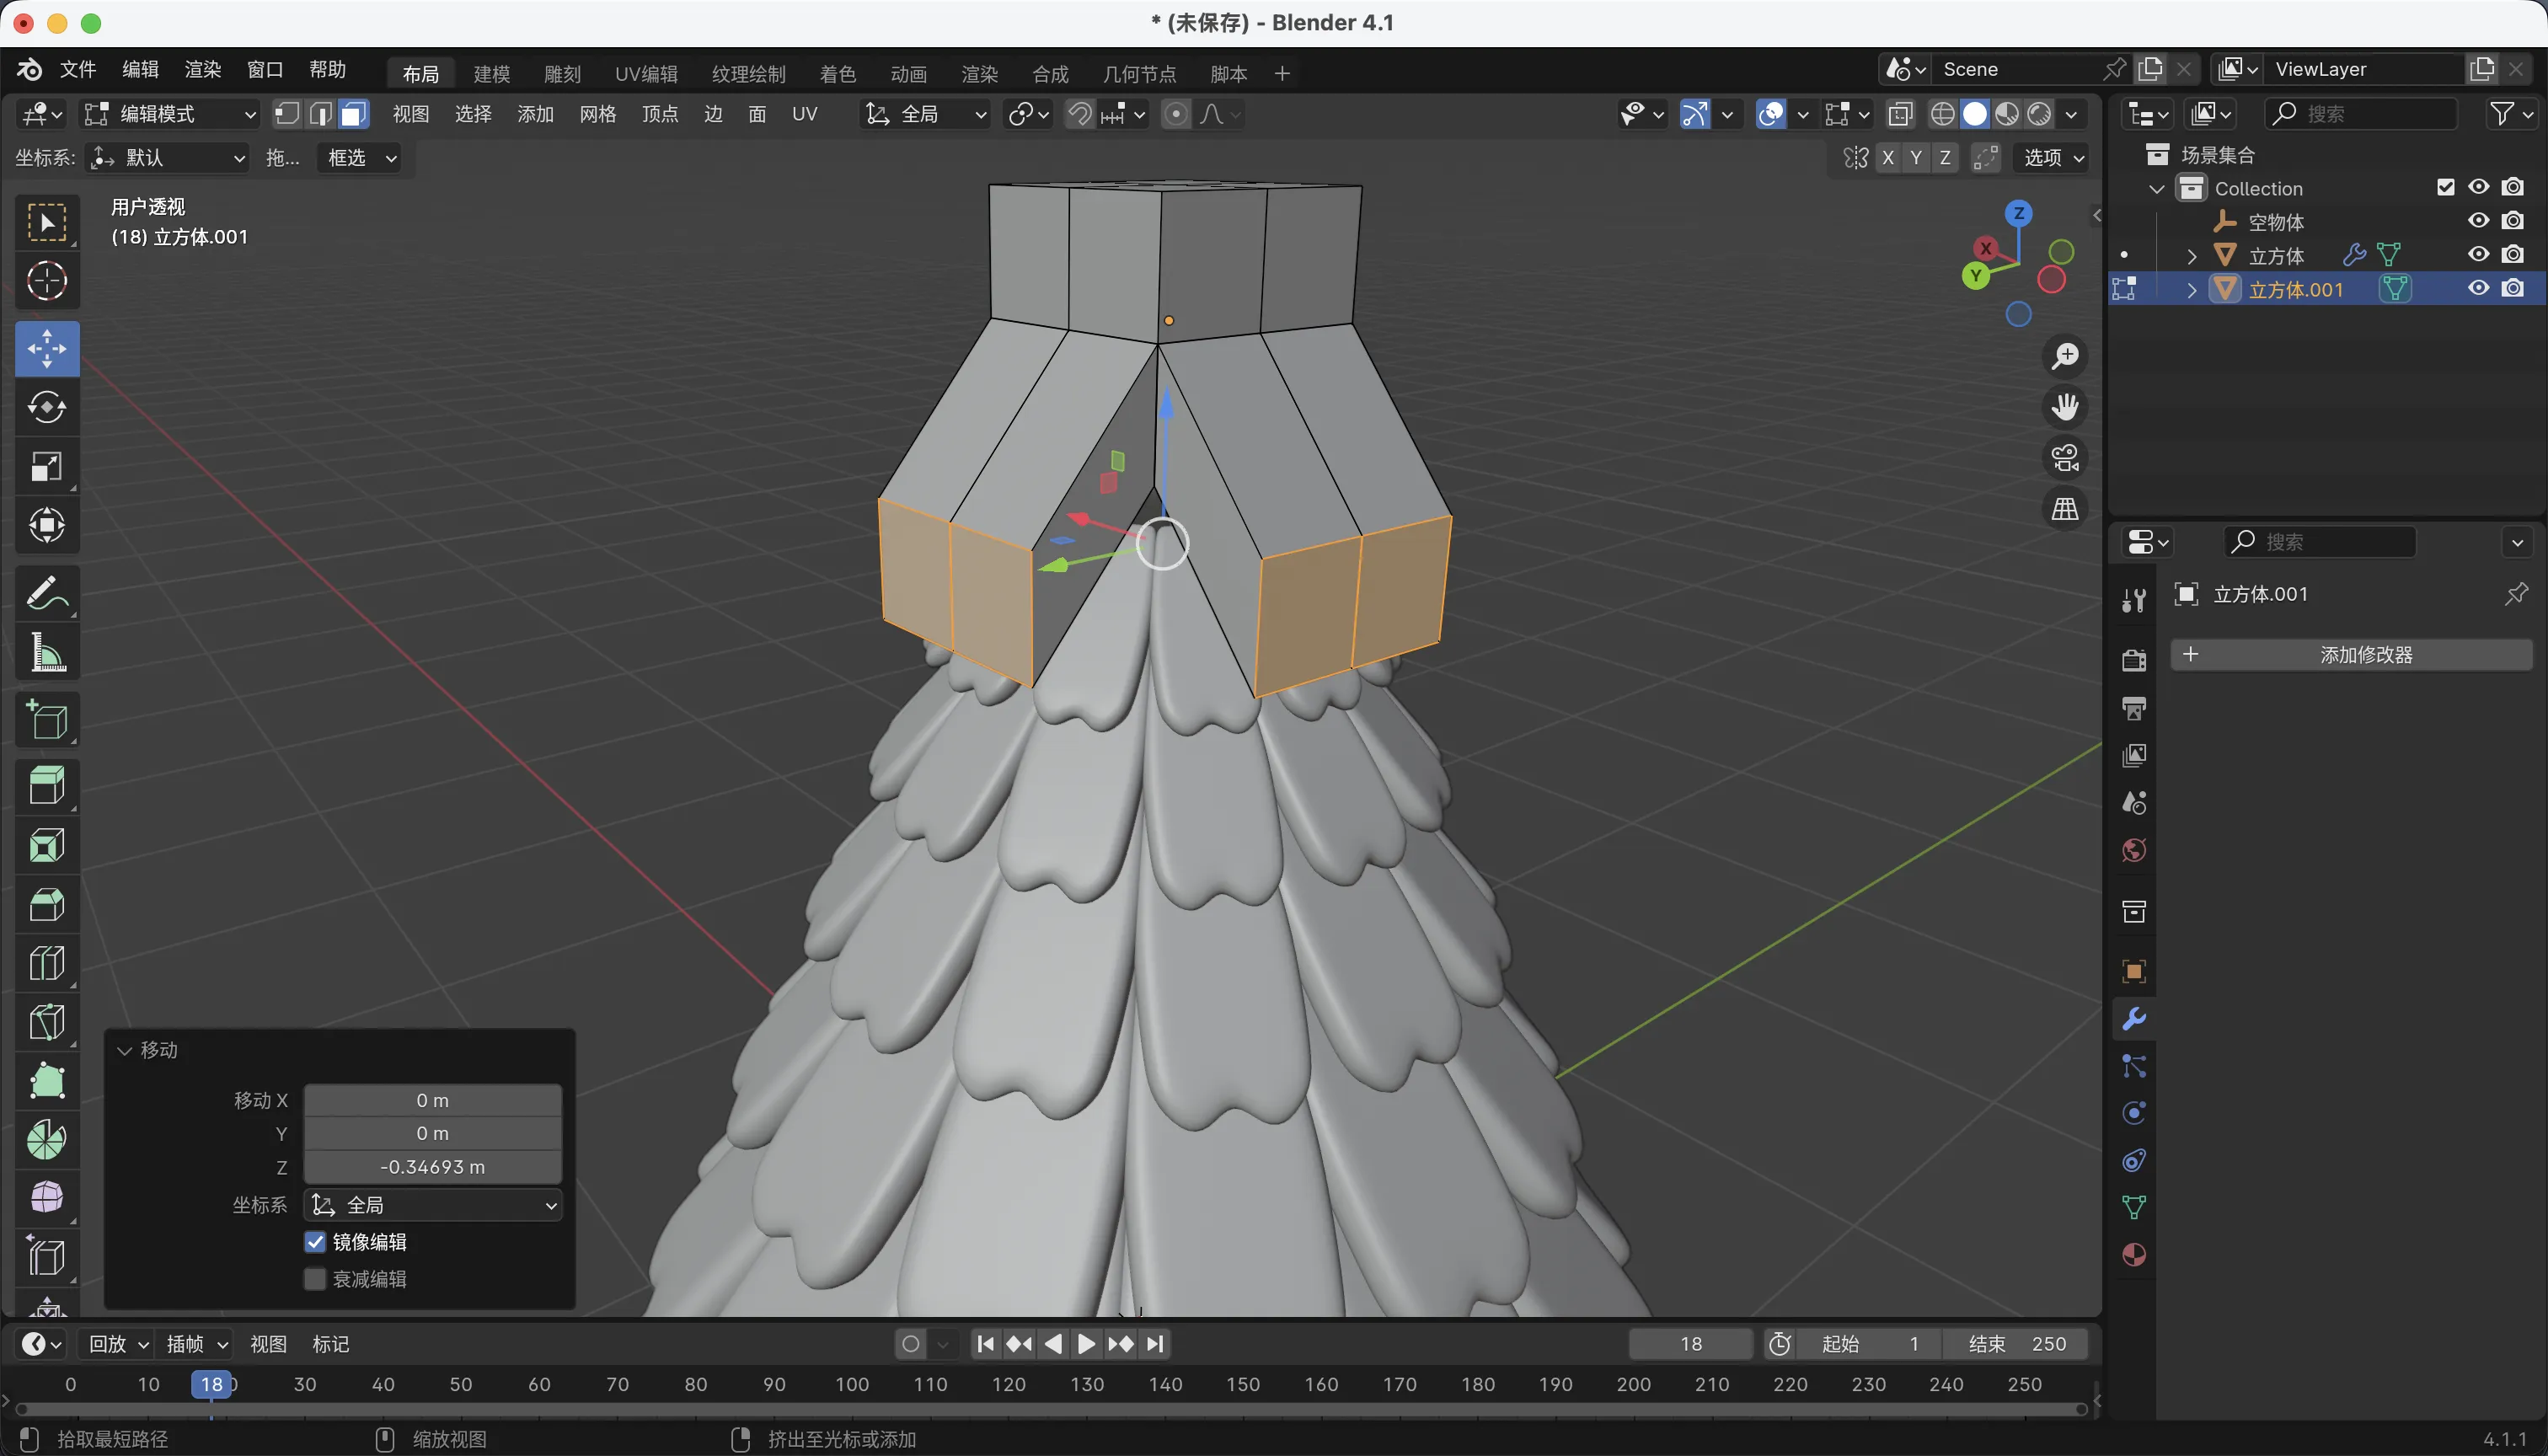Click the camera view icon
Image resolution: width=2548 pixels, height=1456 pixels.
click(2065, 458)
